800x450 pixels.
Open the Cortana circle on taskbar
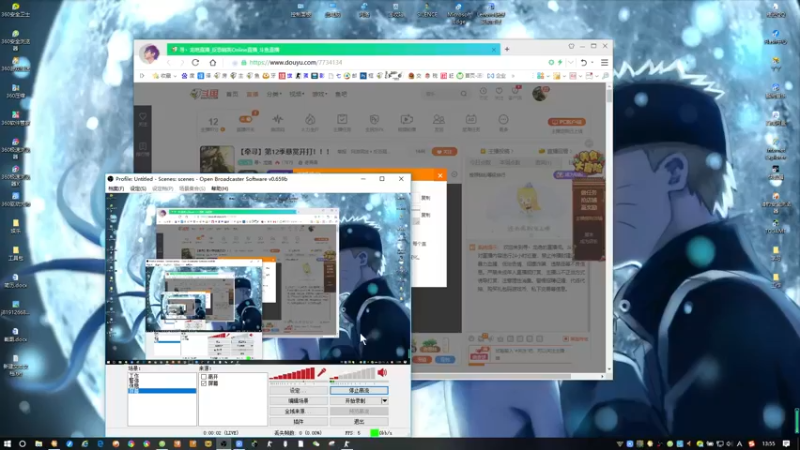pos(22,444)
